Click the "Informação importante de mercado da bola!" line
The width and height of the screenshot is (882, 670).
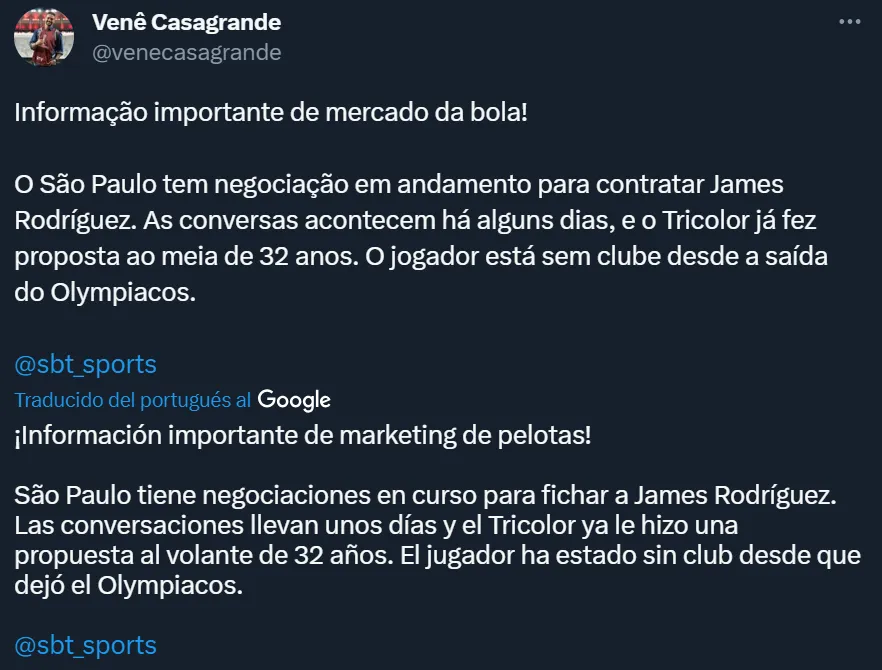click(270, 112)
